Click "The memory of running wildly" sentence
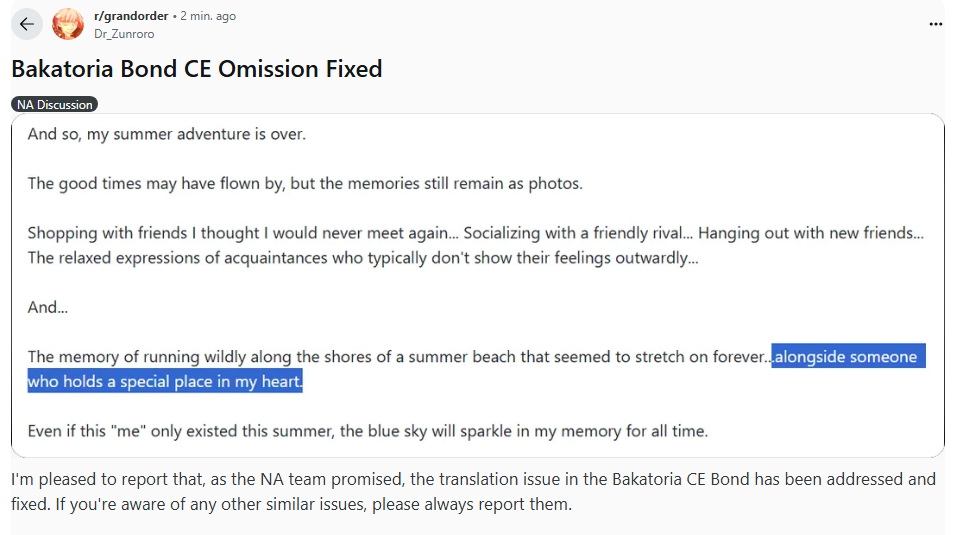The image size is (954, 535). 399,356
